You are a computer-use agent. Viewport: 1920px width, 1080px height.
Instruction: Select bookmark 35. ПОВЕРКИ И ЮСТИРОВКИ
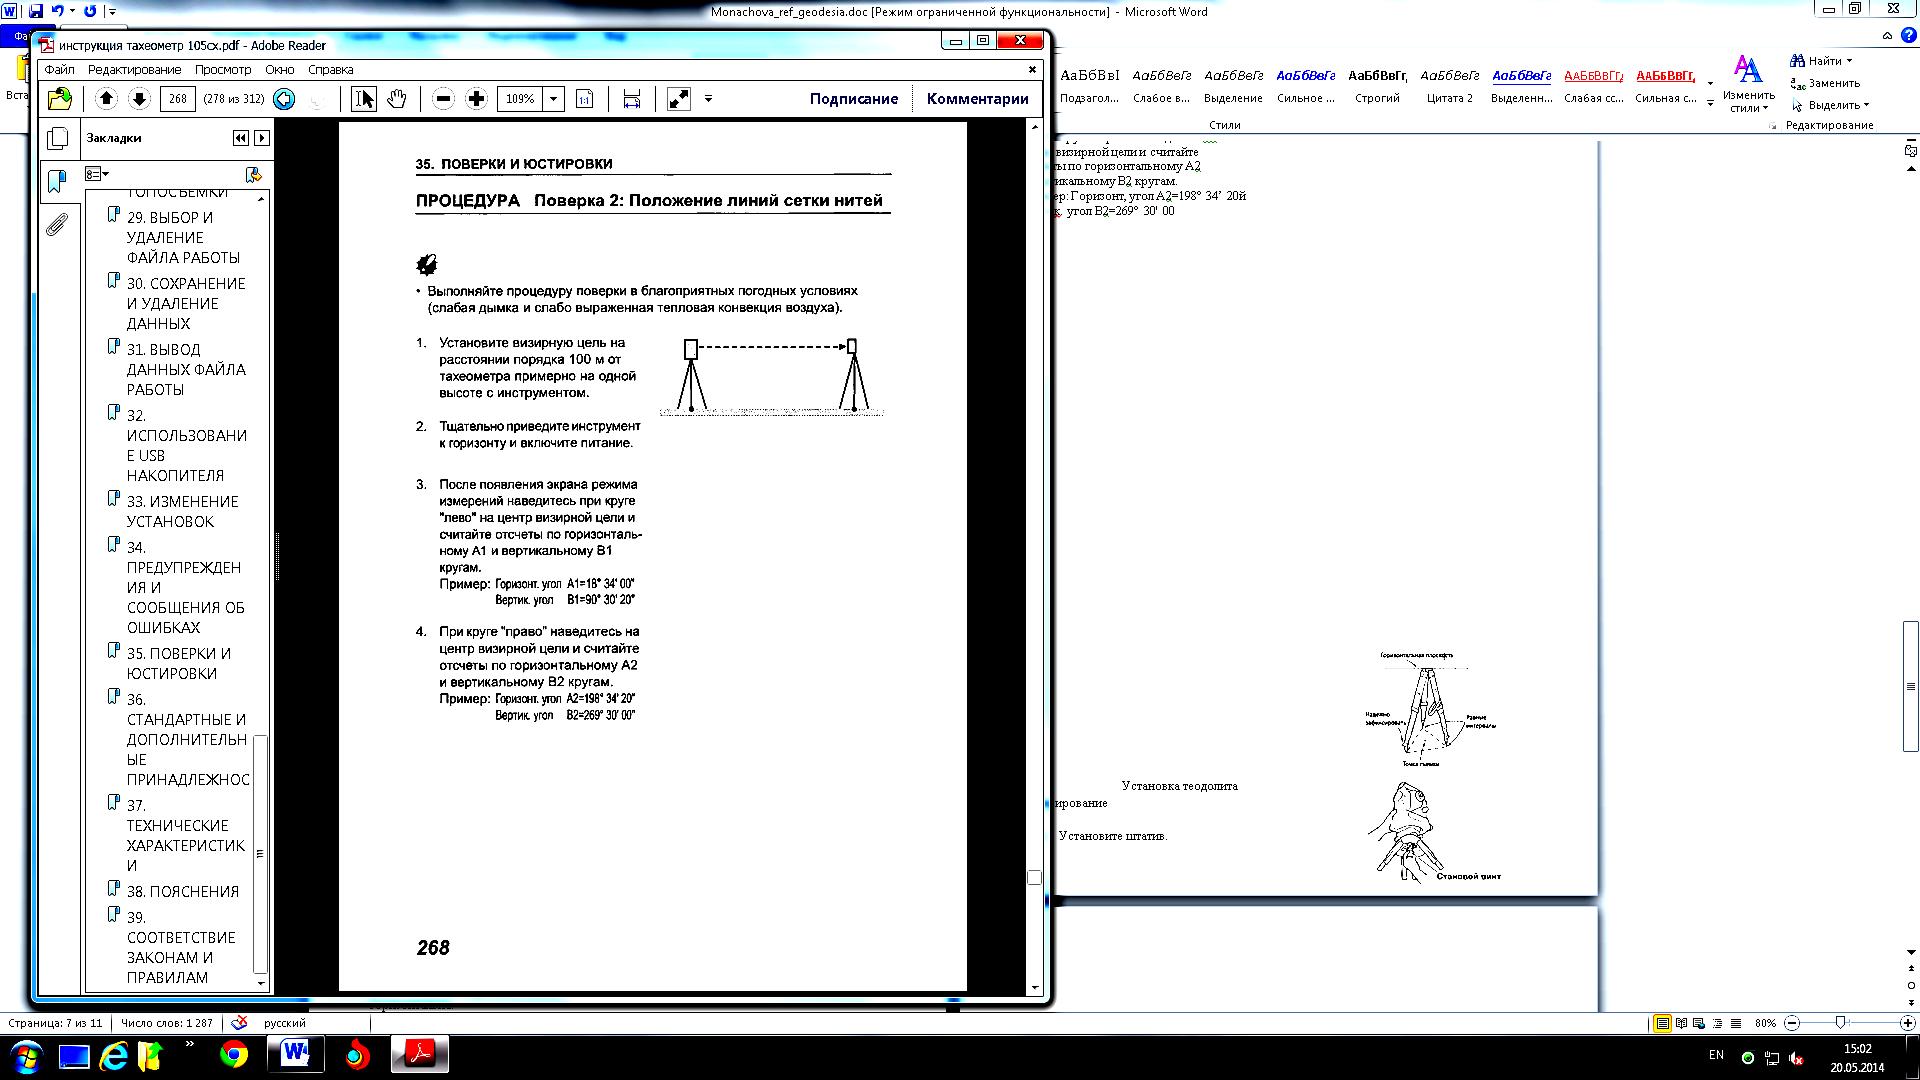click(178, 663)
